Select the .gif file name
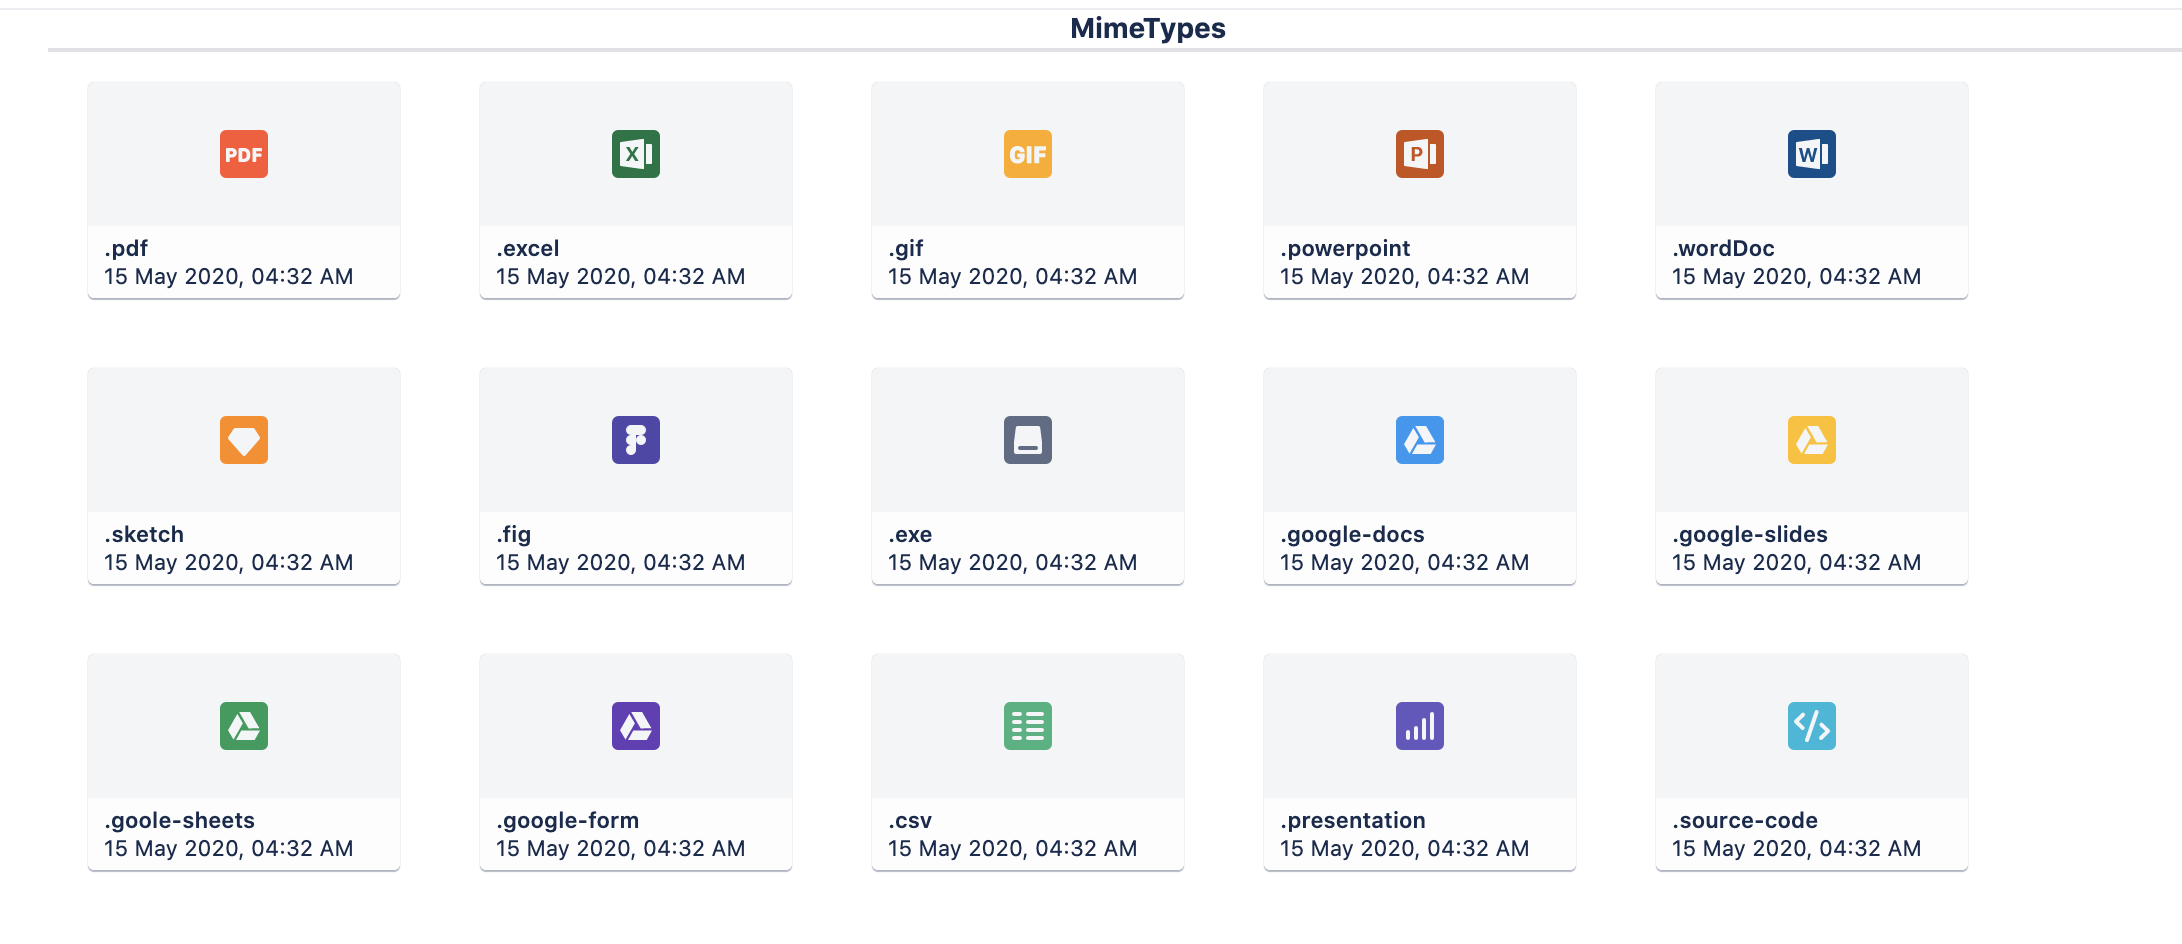The image size is (2182, 944). [906, 248]
